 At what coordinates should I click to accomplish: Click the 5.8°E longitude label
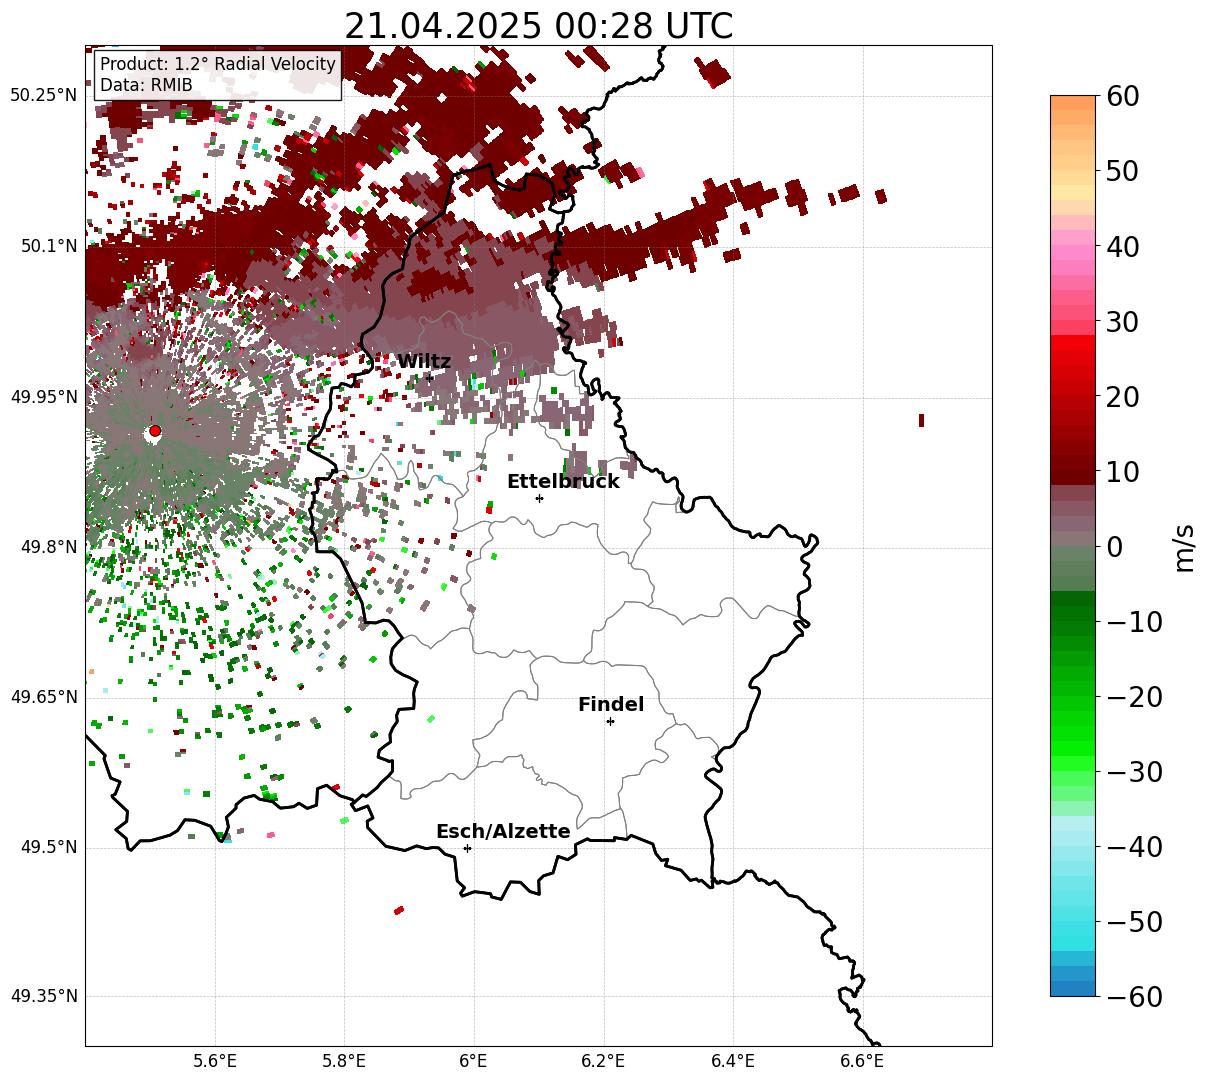tap(345, 1061)
